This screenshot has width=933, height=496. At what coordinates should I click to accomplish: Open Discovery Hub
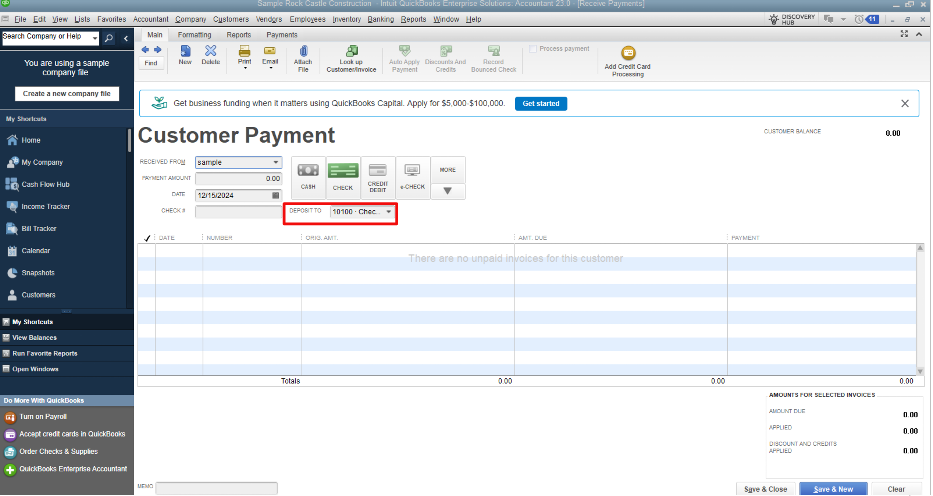[x=792, y=19]
